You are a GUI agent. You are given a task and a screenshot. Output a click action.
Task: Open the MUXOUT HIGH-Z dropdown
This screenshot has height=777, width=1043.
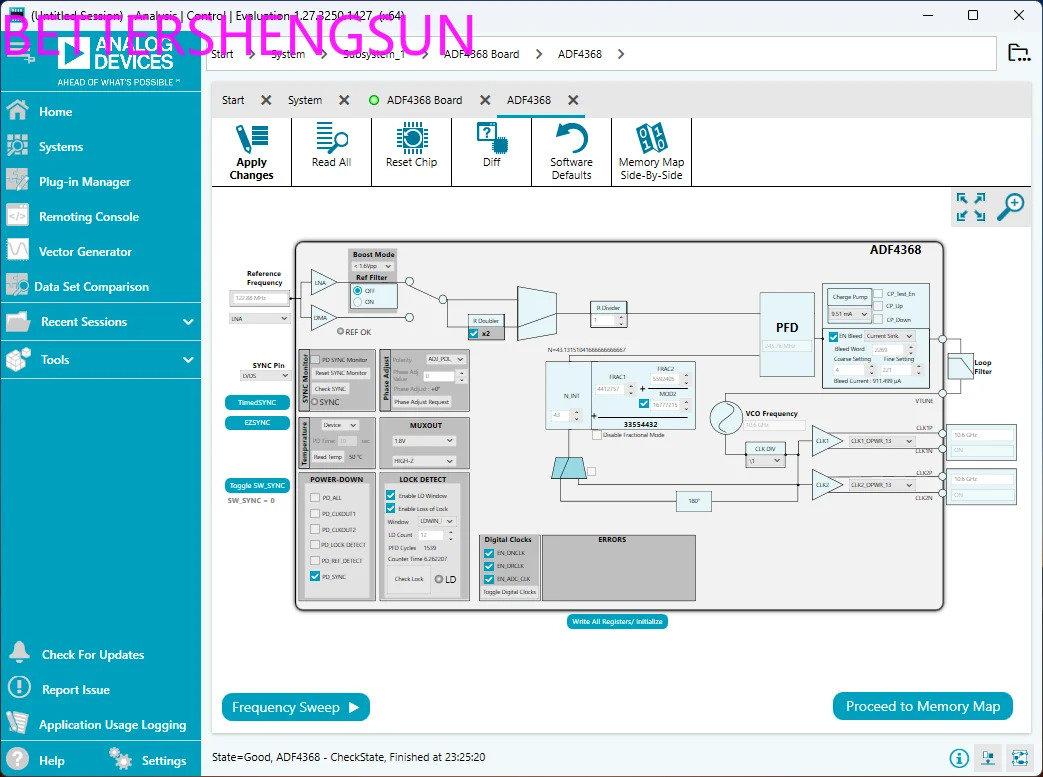423,460
